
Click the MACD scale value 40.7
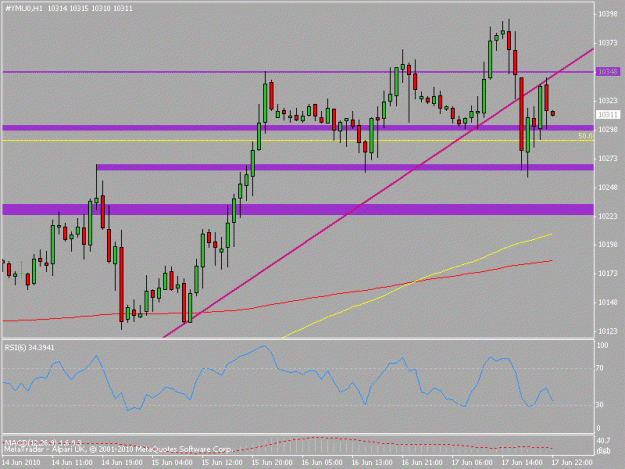[x=603, y=441]
